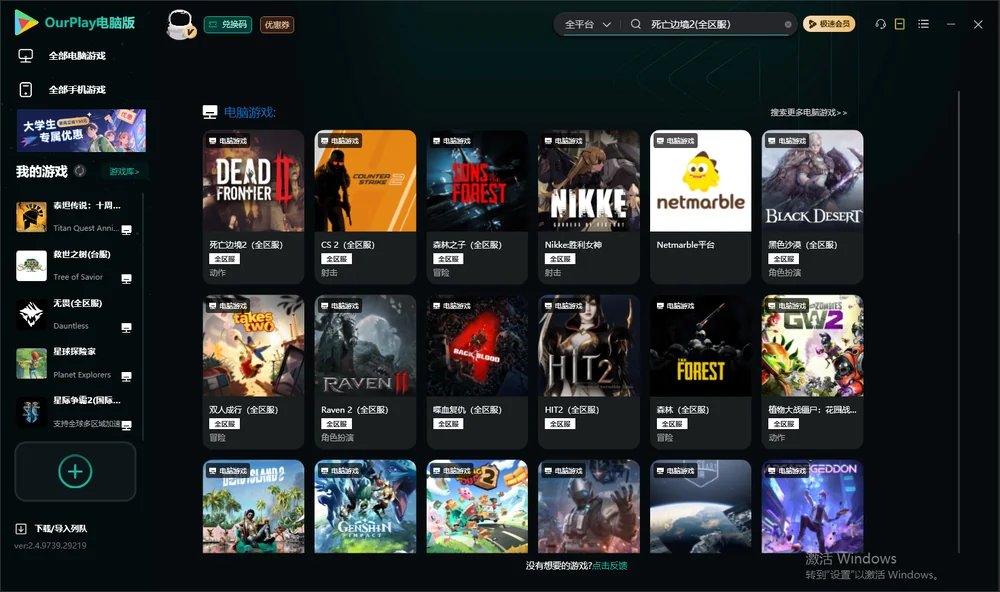The height and width of the screenshot is (592, 1000).
Task: Click the refresh icon next to 我的游戏
Action: click(x=80, y=171)
